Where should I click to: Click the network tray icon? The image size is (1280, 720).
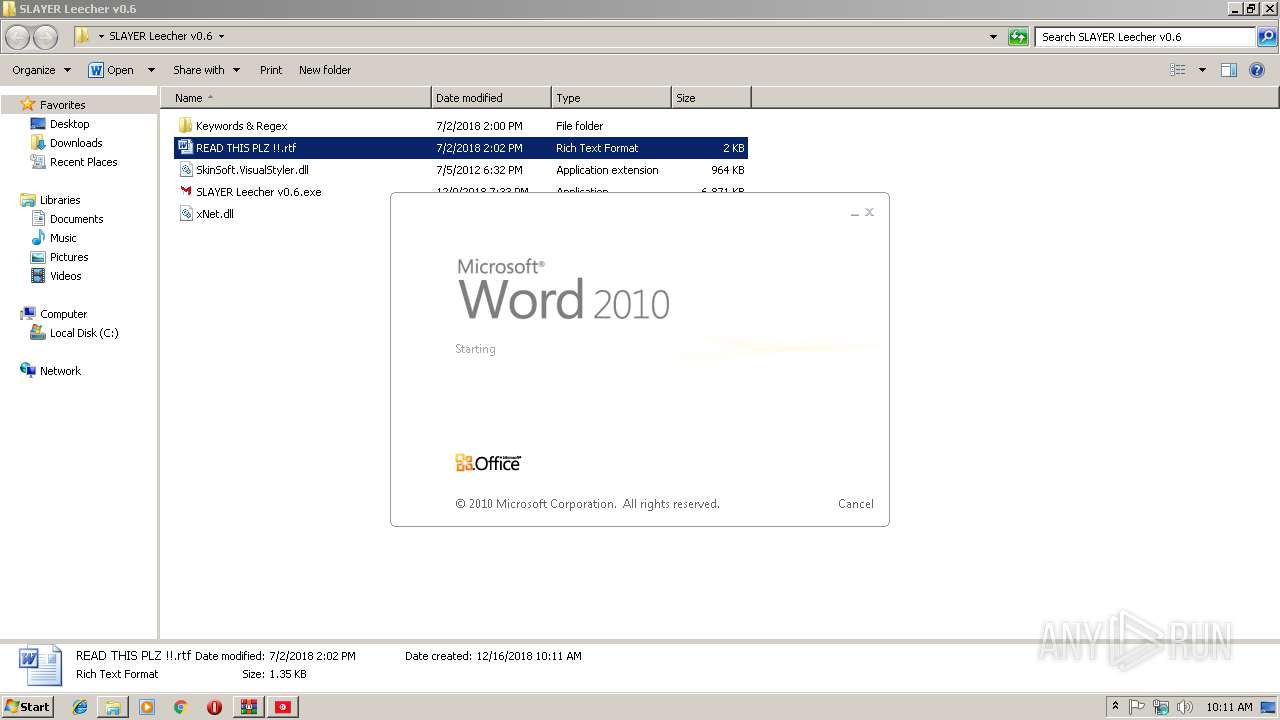coord(1161,707)
